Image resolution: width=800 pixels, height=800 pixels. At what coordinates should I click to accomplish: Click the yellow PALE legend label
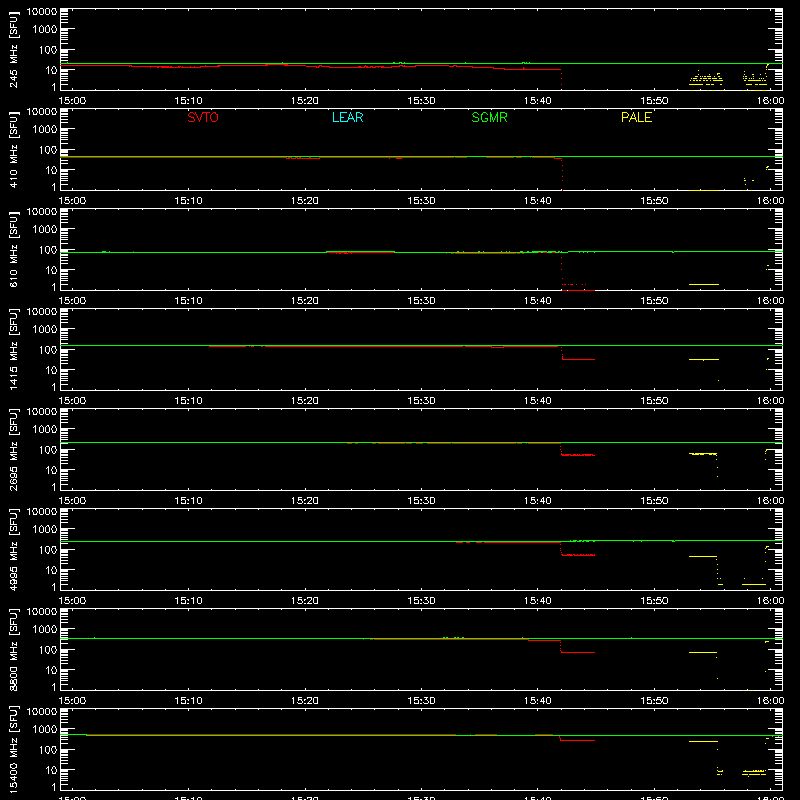pyautogui.click(x=636, y=117)
